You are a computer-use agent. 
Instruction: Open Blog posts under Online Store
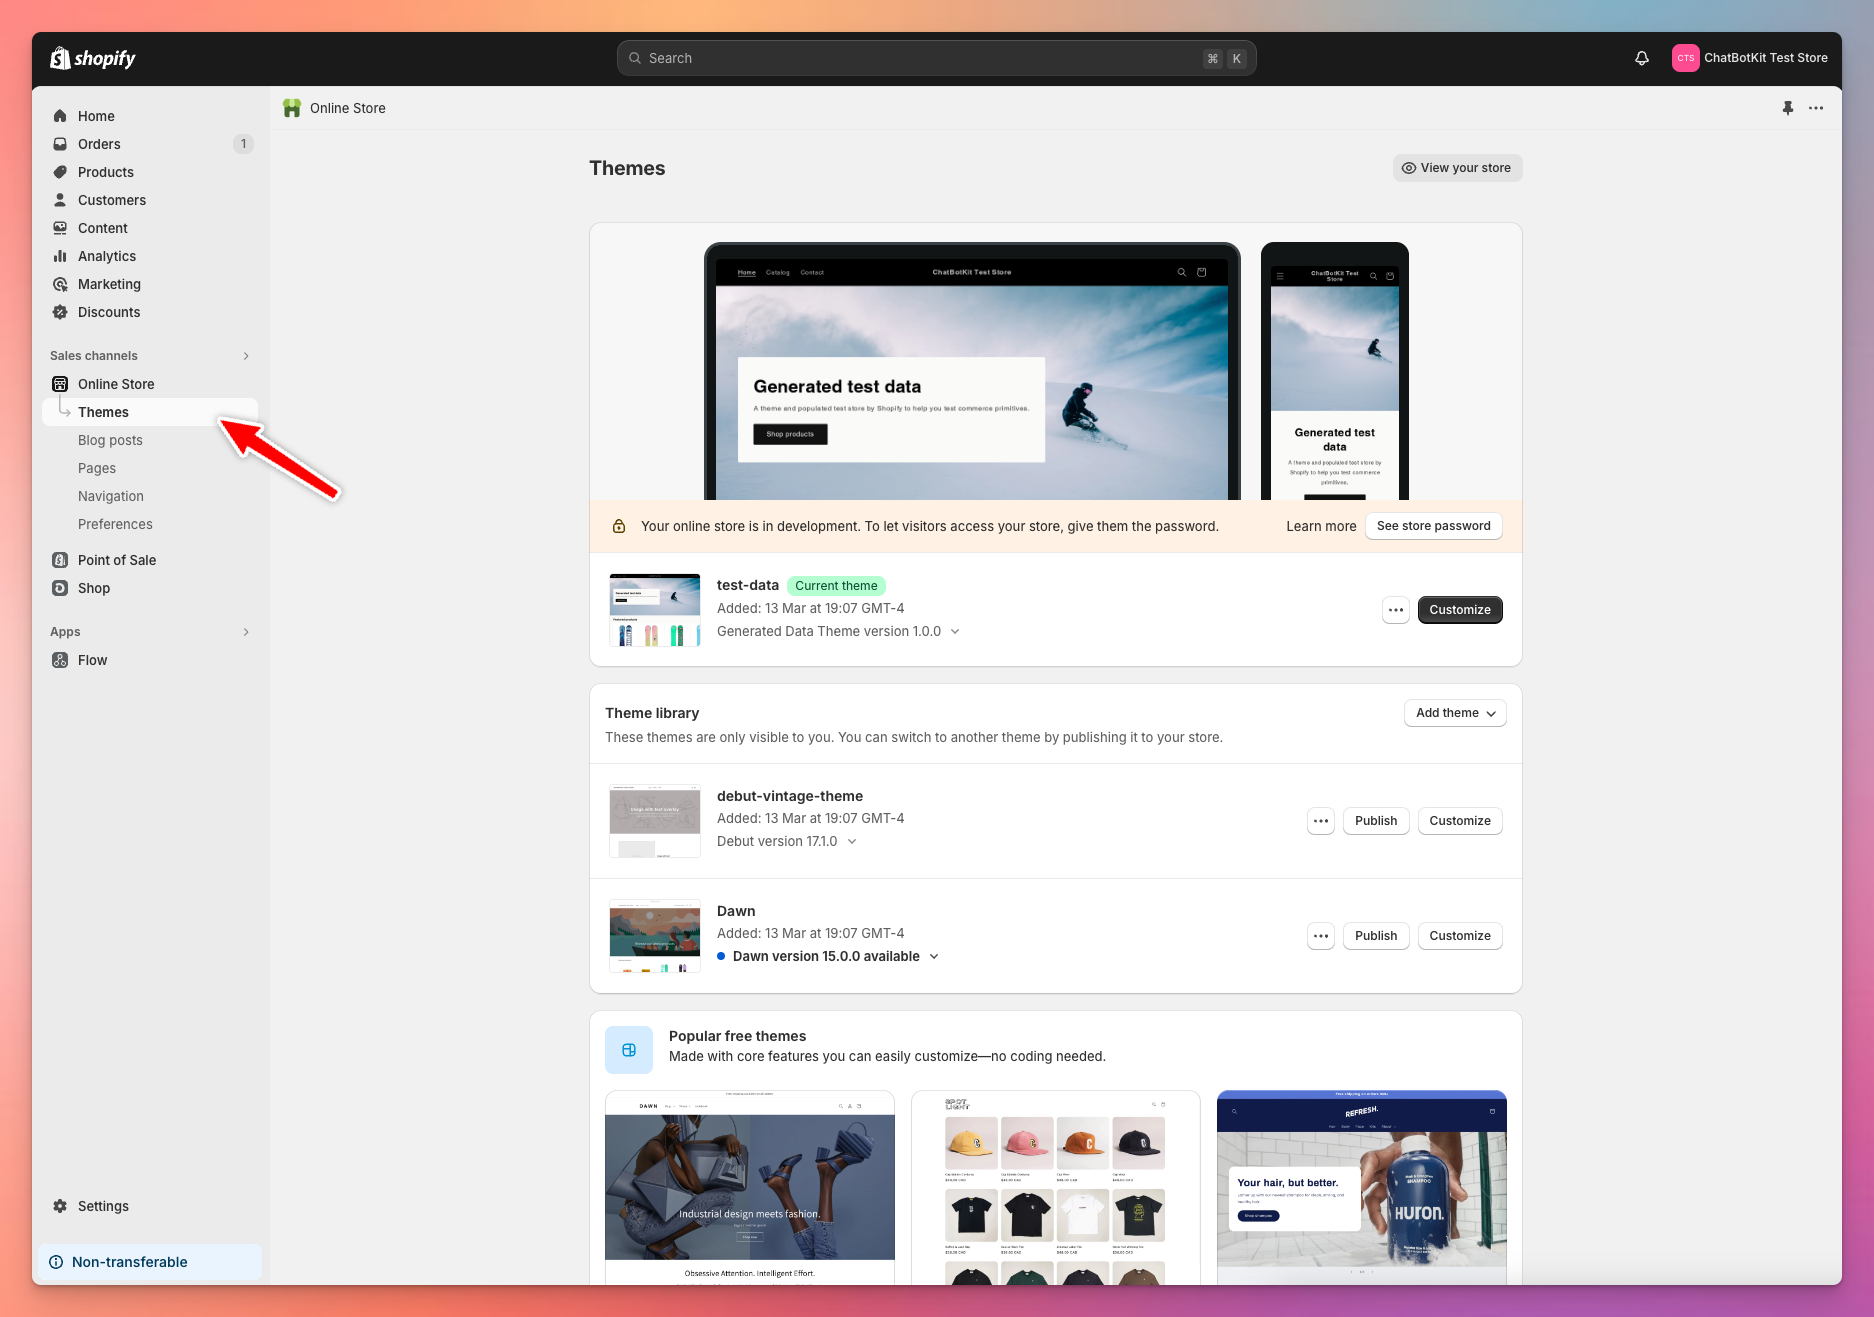point(110,440)
